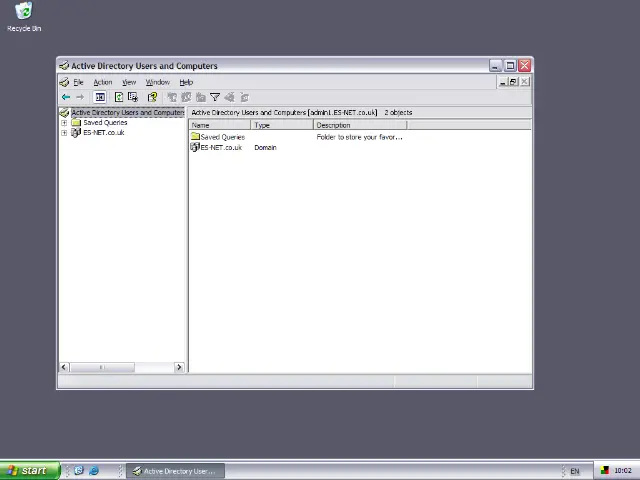The width and height of the screenshot is (640, 480).
Task: Click the EN language indicator
Action: click(x=575, y=471)
